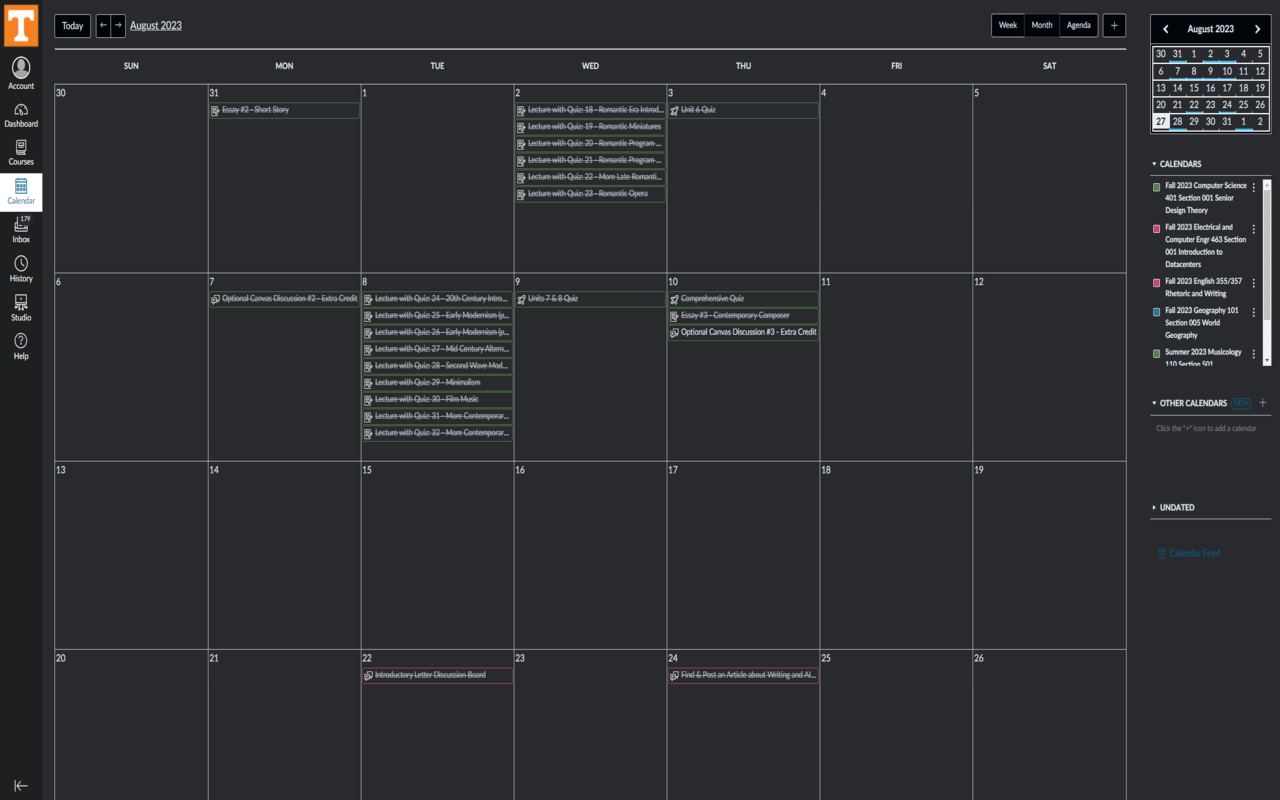Click the pink swatch beside the ECE 463 calendar
The width and height of the screenshot is (1280, 800).
(1157, 227)
